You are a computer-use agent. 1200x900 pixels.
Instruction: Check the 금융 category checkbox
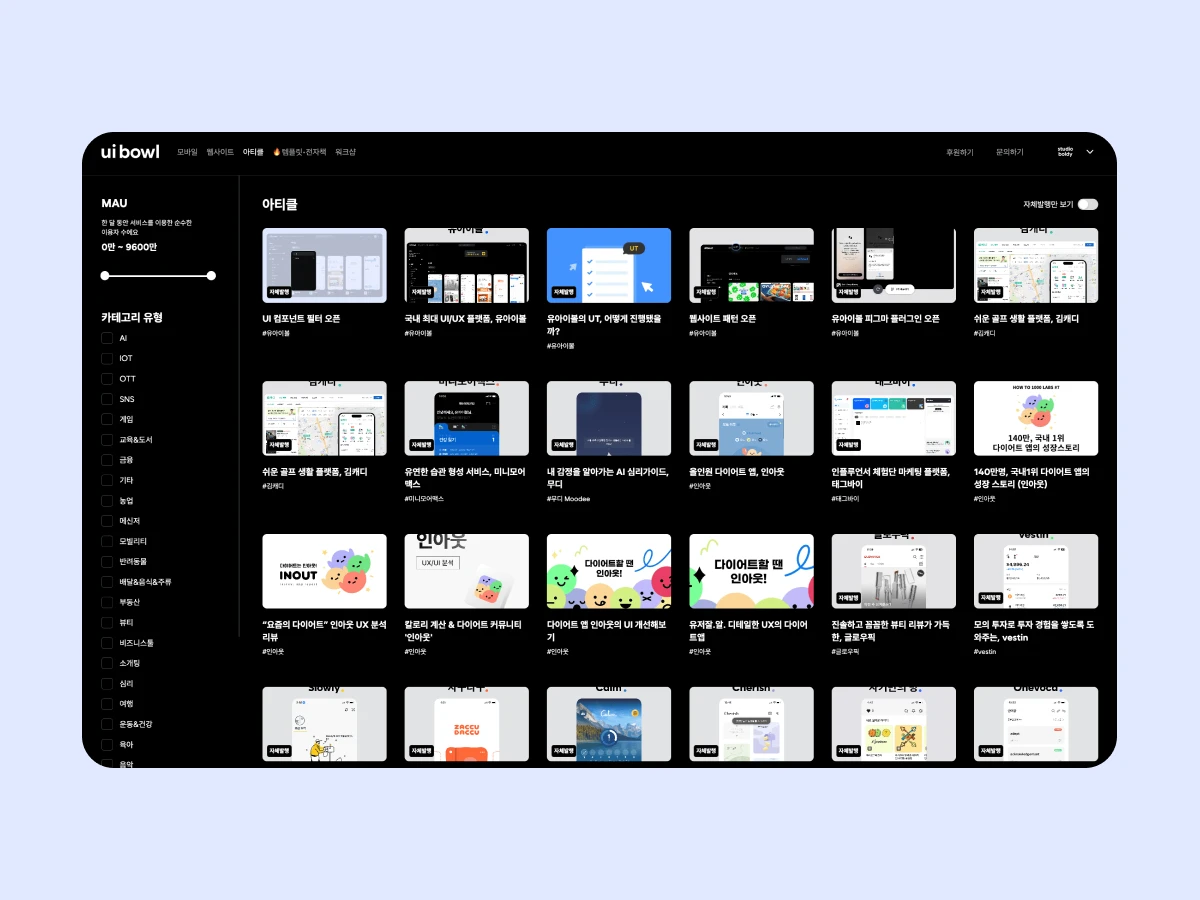click(107, 460)
